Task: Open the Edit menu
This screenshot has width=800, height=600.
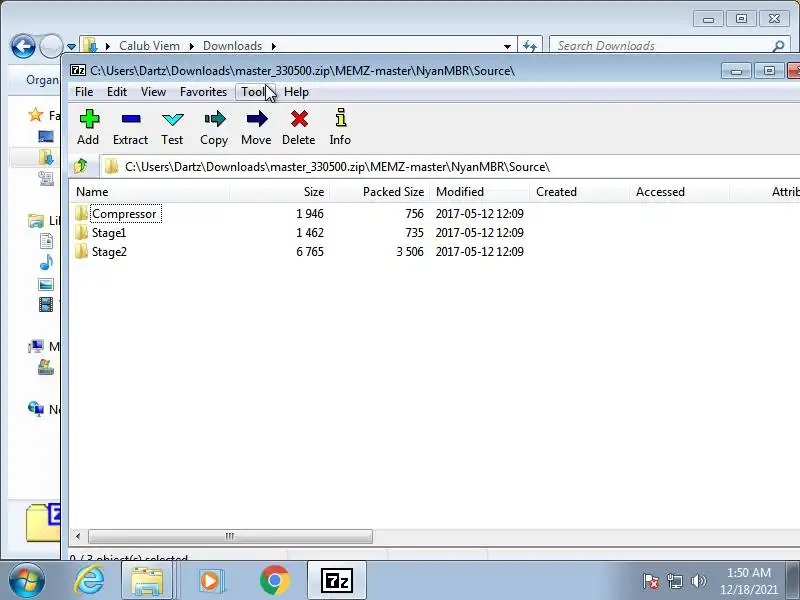Action: pos(117,92)
